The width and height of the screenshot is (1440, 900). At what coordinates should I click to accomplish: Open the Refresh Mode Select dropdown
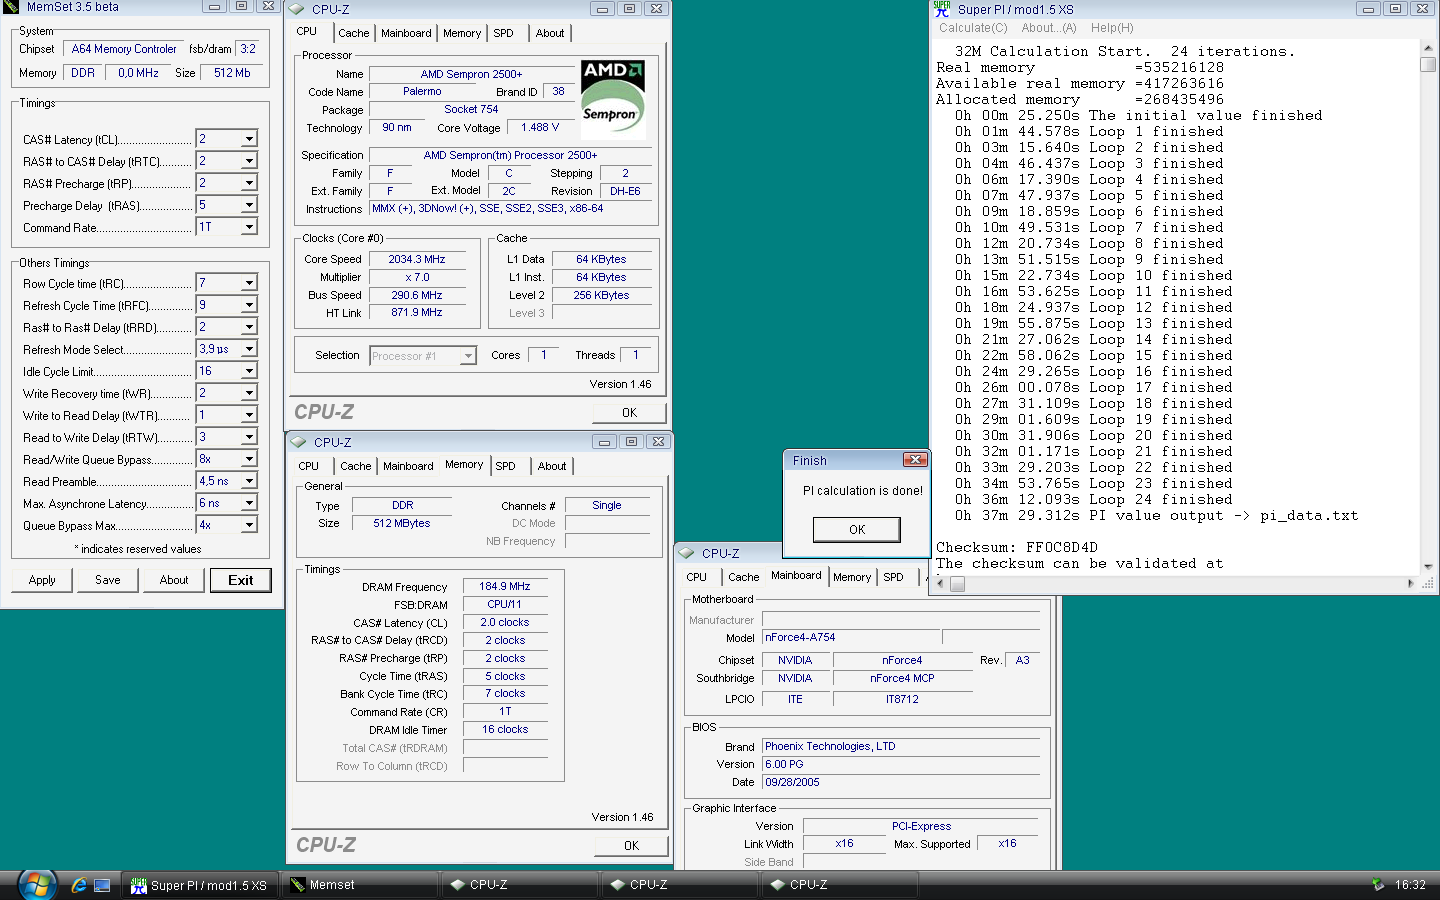[x=249, y=349]
